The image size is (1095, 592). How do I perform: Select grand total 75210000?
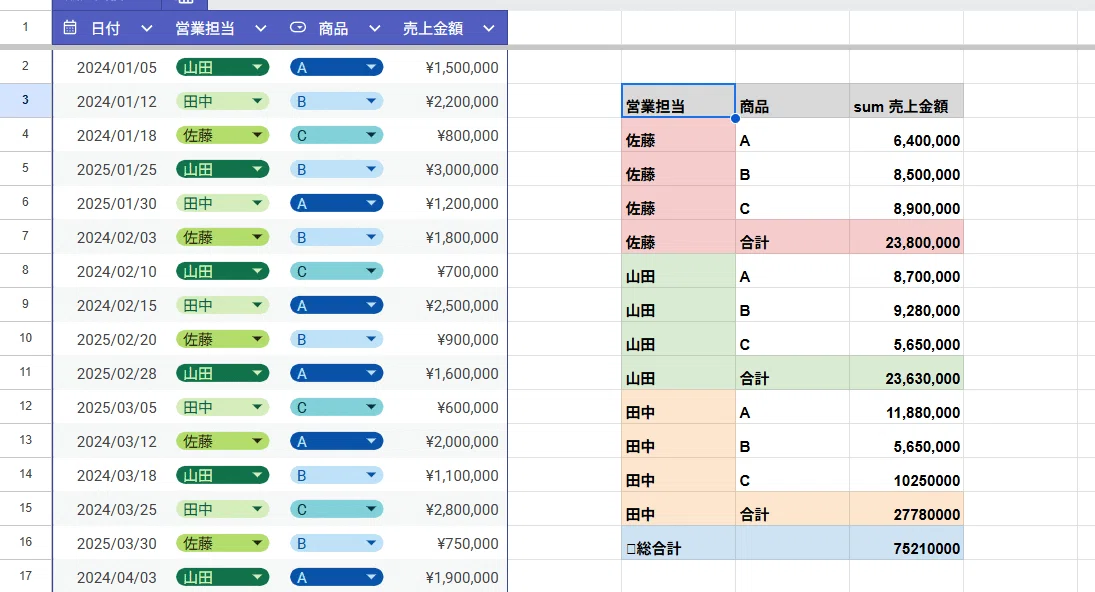click(x=906, y=543)
